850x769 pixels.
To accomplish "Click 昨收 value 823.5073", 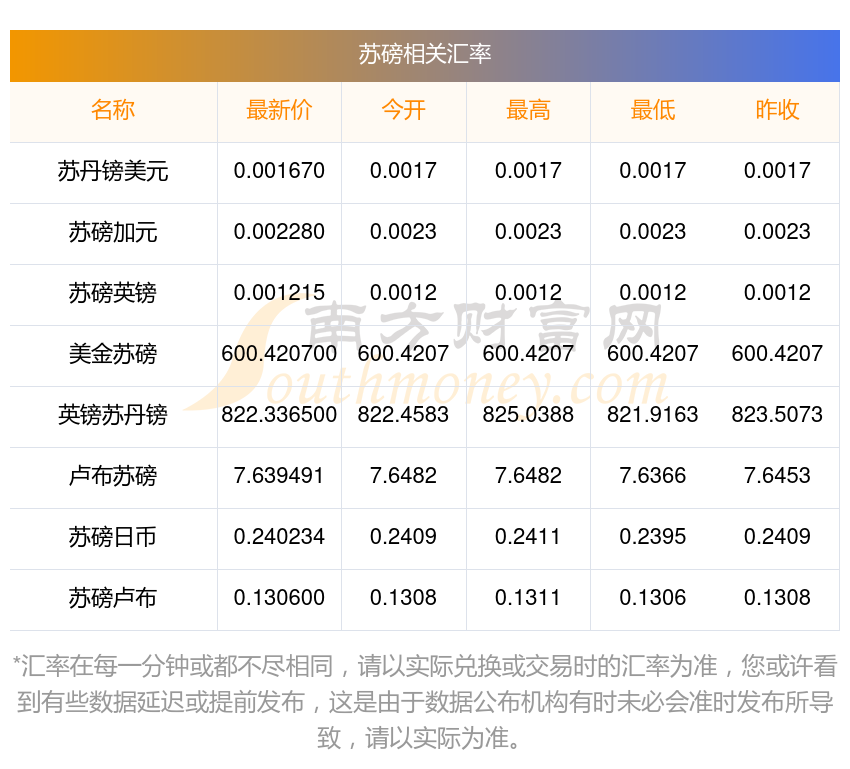I will pos(777,415).
